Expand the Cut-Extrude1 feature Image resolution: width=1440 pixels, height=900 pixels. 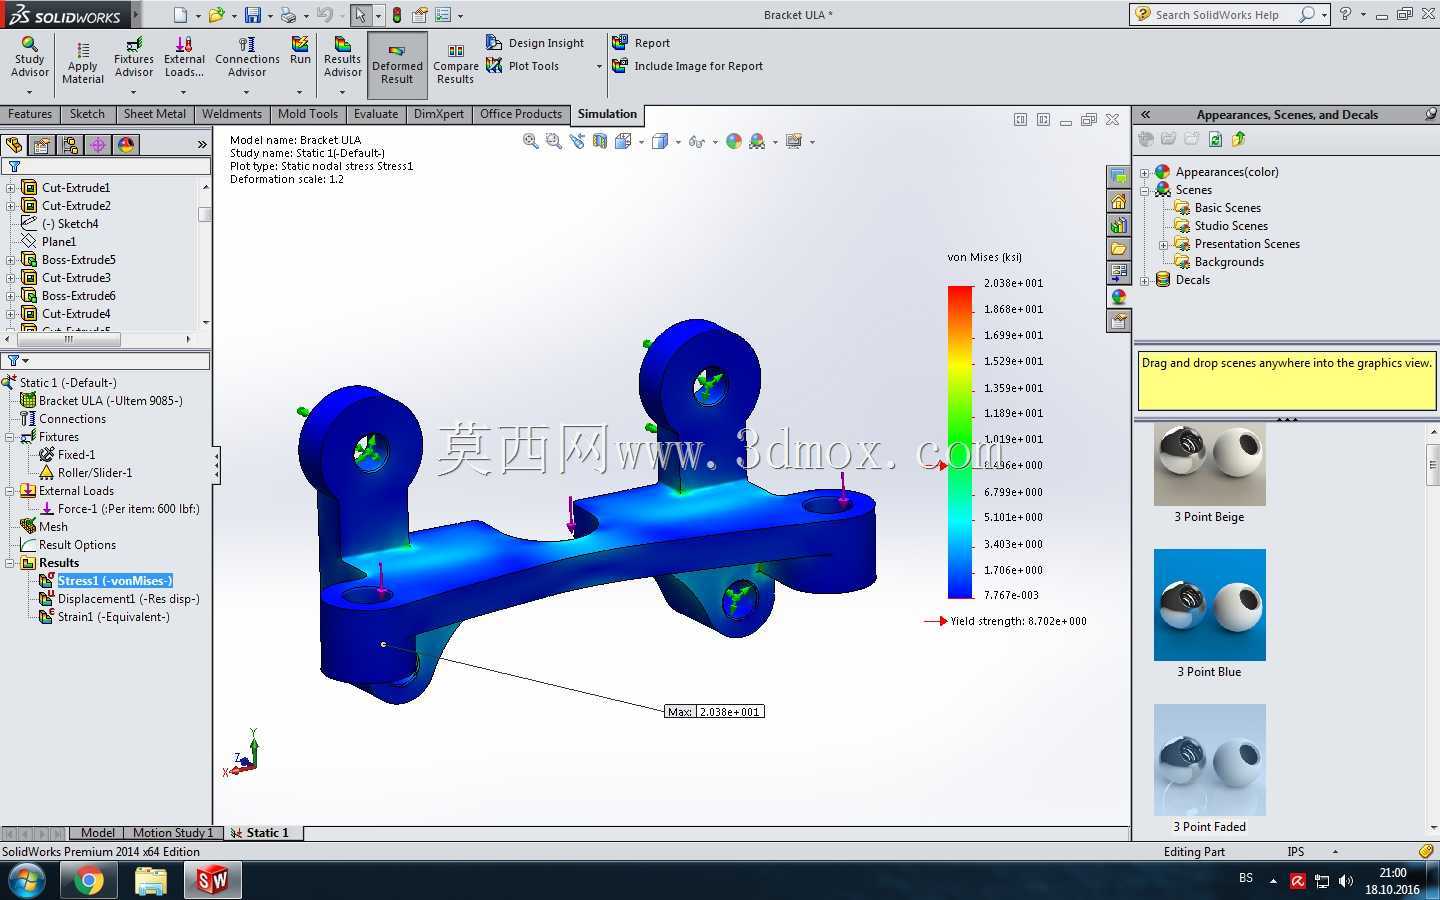click(11, 188)
